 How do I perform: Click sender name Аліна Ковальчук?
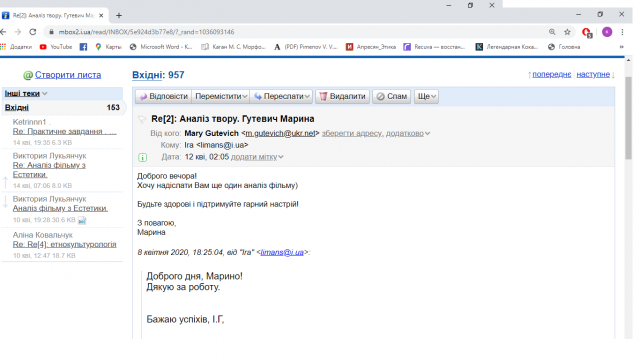click(42, 235)
